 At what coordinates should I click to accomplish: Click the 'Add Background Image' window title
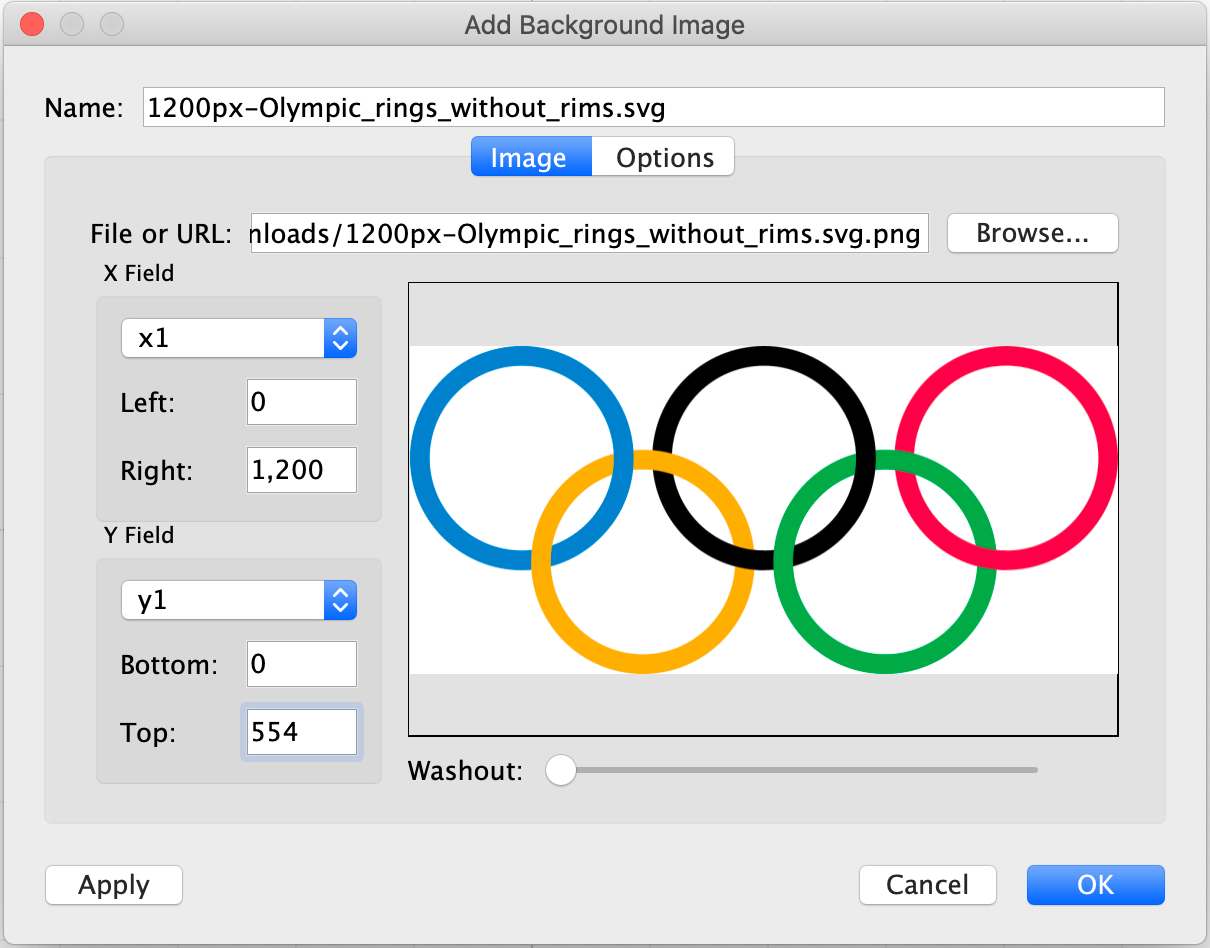tap(605, 25)
